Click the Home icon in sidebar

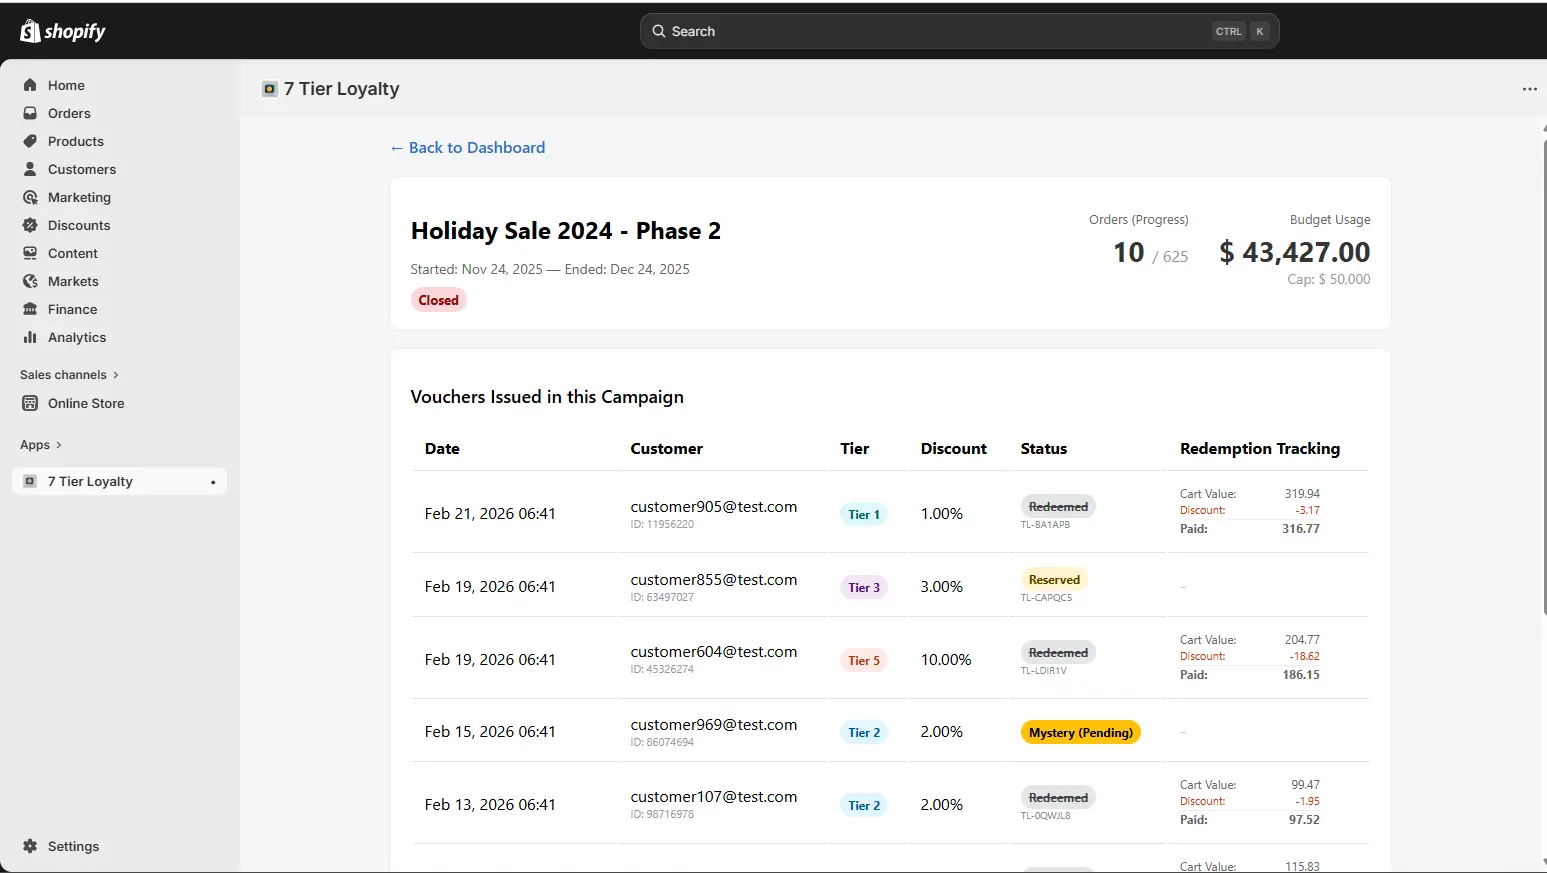(x=30, y=85)
